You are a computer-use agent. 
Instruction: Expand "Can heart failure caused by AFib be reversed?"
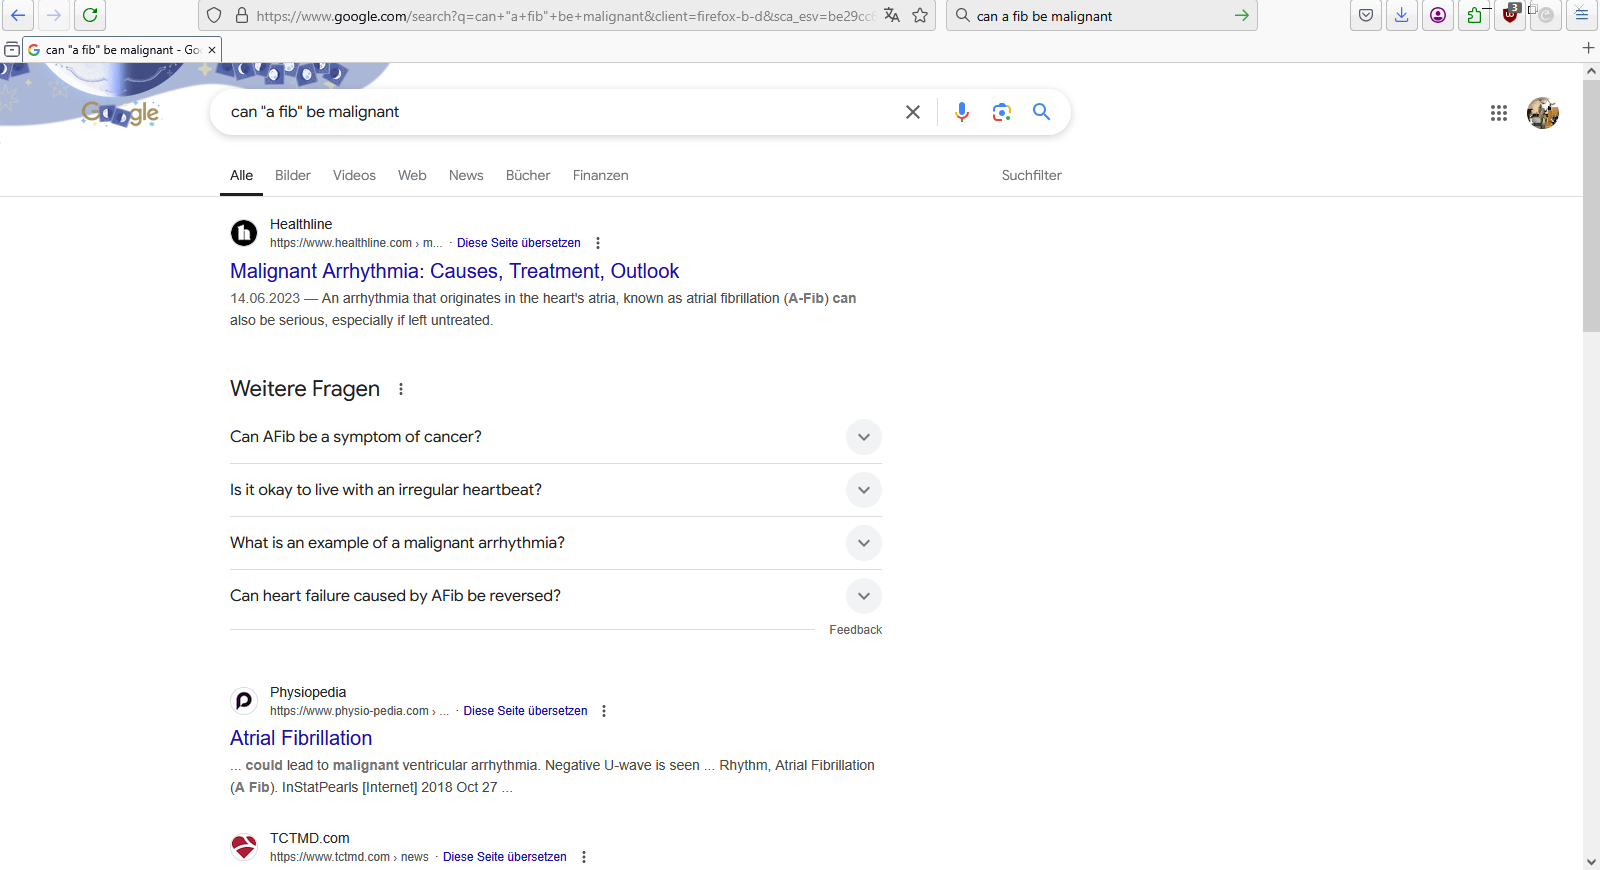point(863,596)
